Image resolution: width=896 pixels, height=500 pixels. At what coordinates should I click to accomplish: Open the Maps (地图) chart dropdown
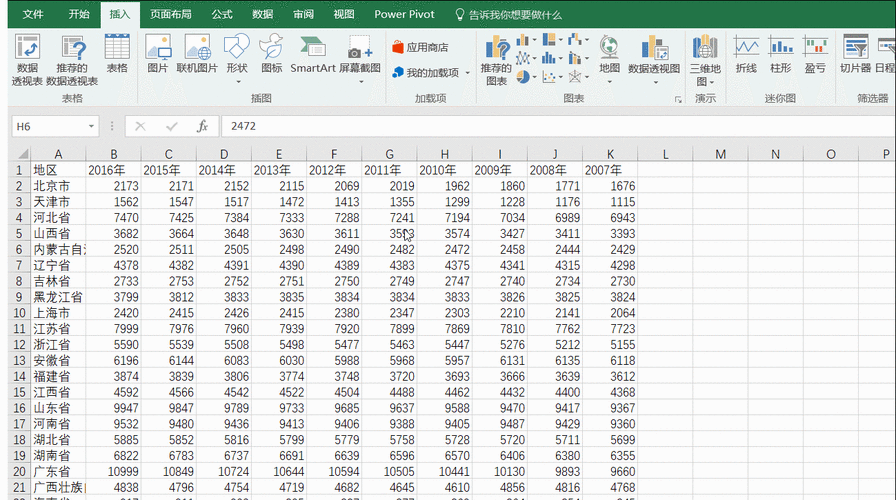tap(609, 58)
